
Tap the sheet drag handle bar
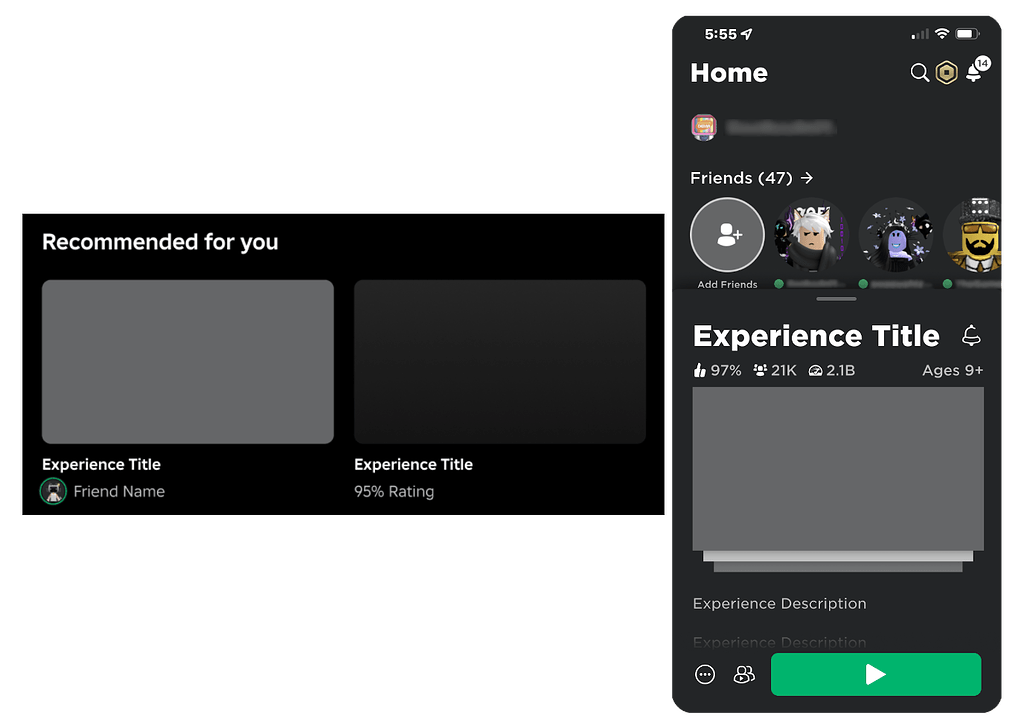(837, 299)
